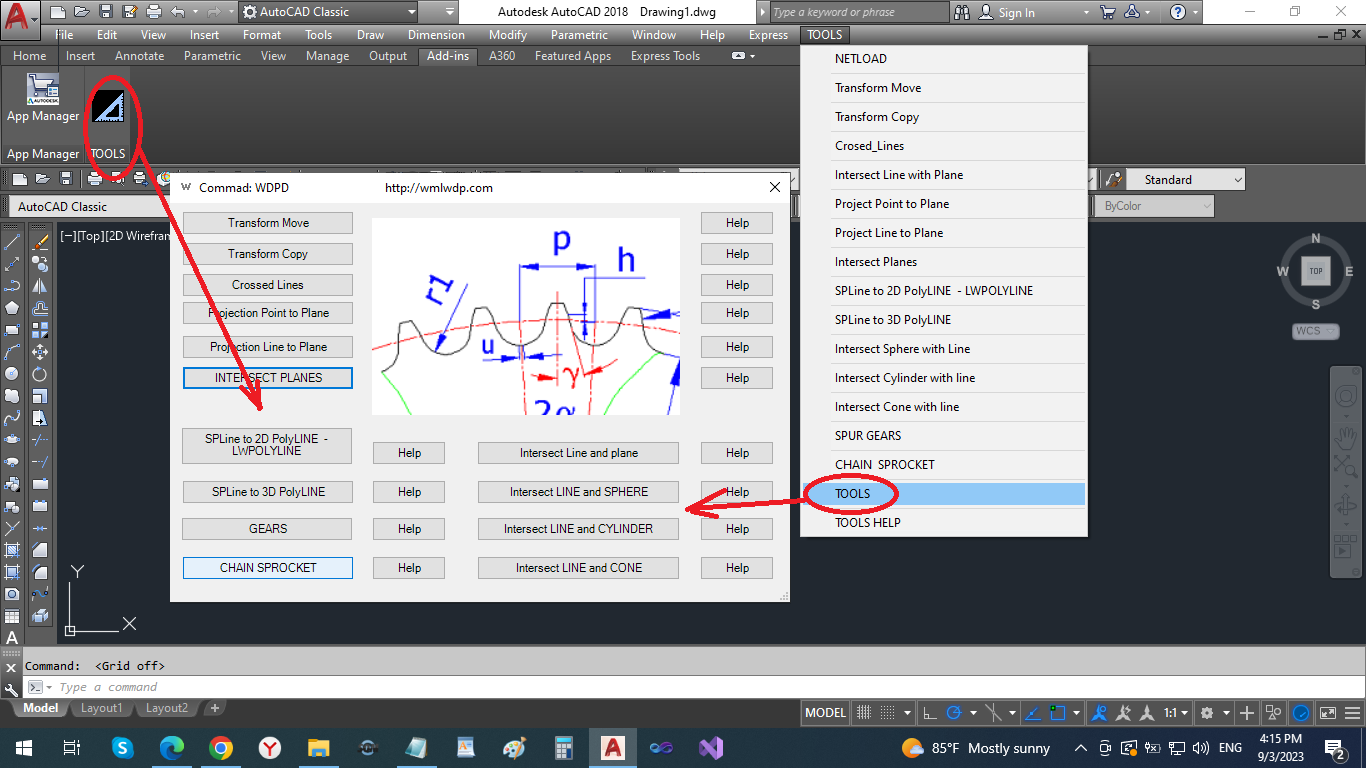Screen dimensions: 1366x768
Task: Switch to the Express Tools ribbon tab
Action: click(665, 56)
